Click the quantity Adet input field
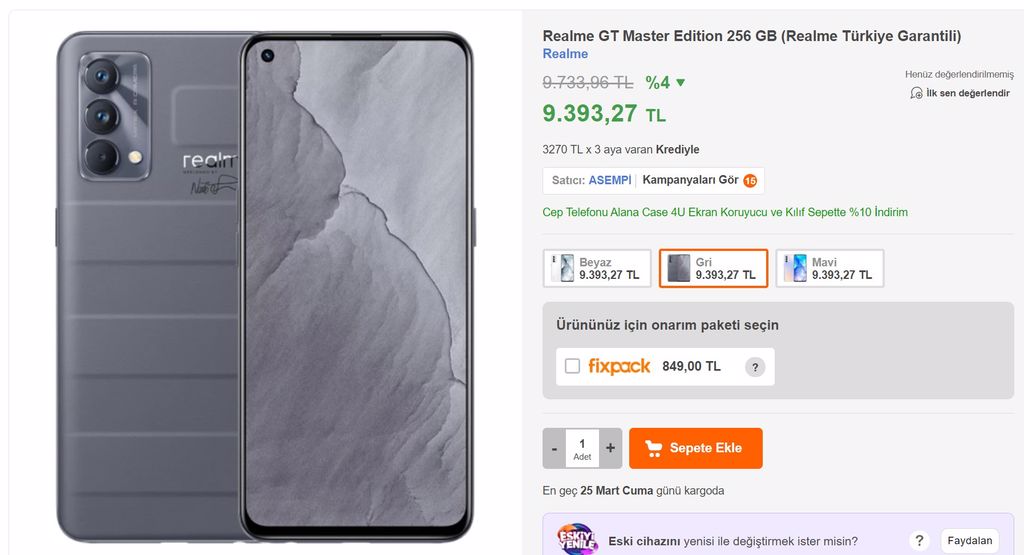Screen dimensions: 1024x555 click(x=582, y=448)
